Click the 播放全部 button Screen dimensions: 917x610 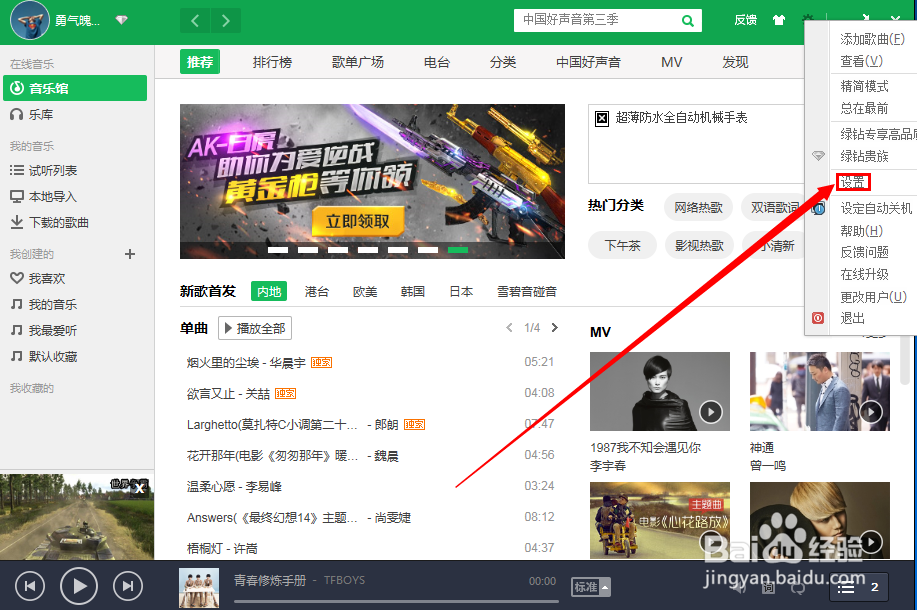[255, 328]
